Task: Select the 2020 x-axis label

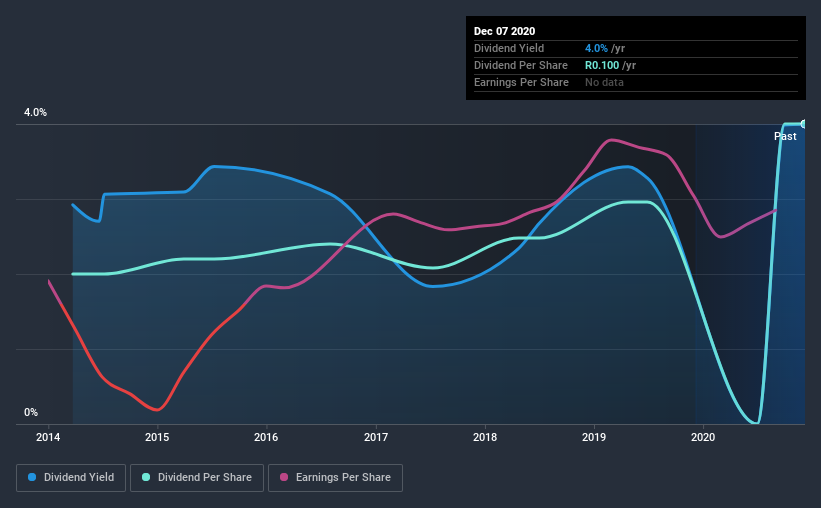Action: point(703,437)
